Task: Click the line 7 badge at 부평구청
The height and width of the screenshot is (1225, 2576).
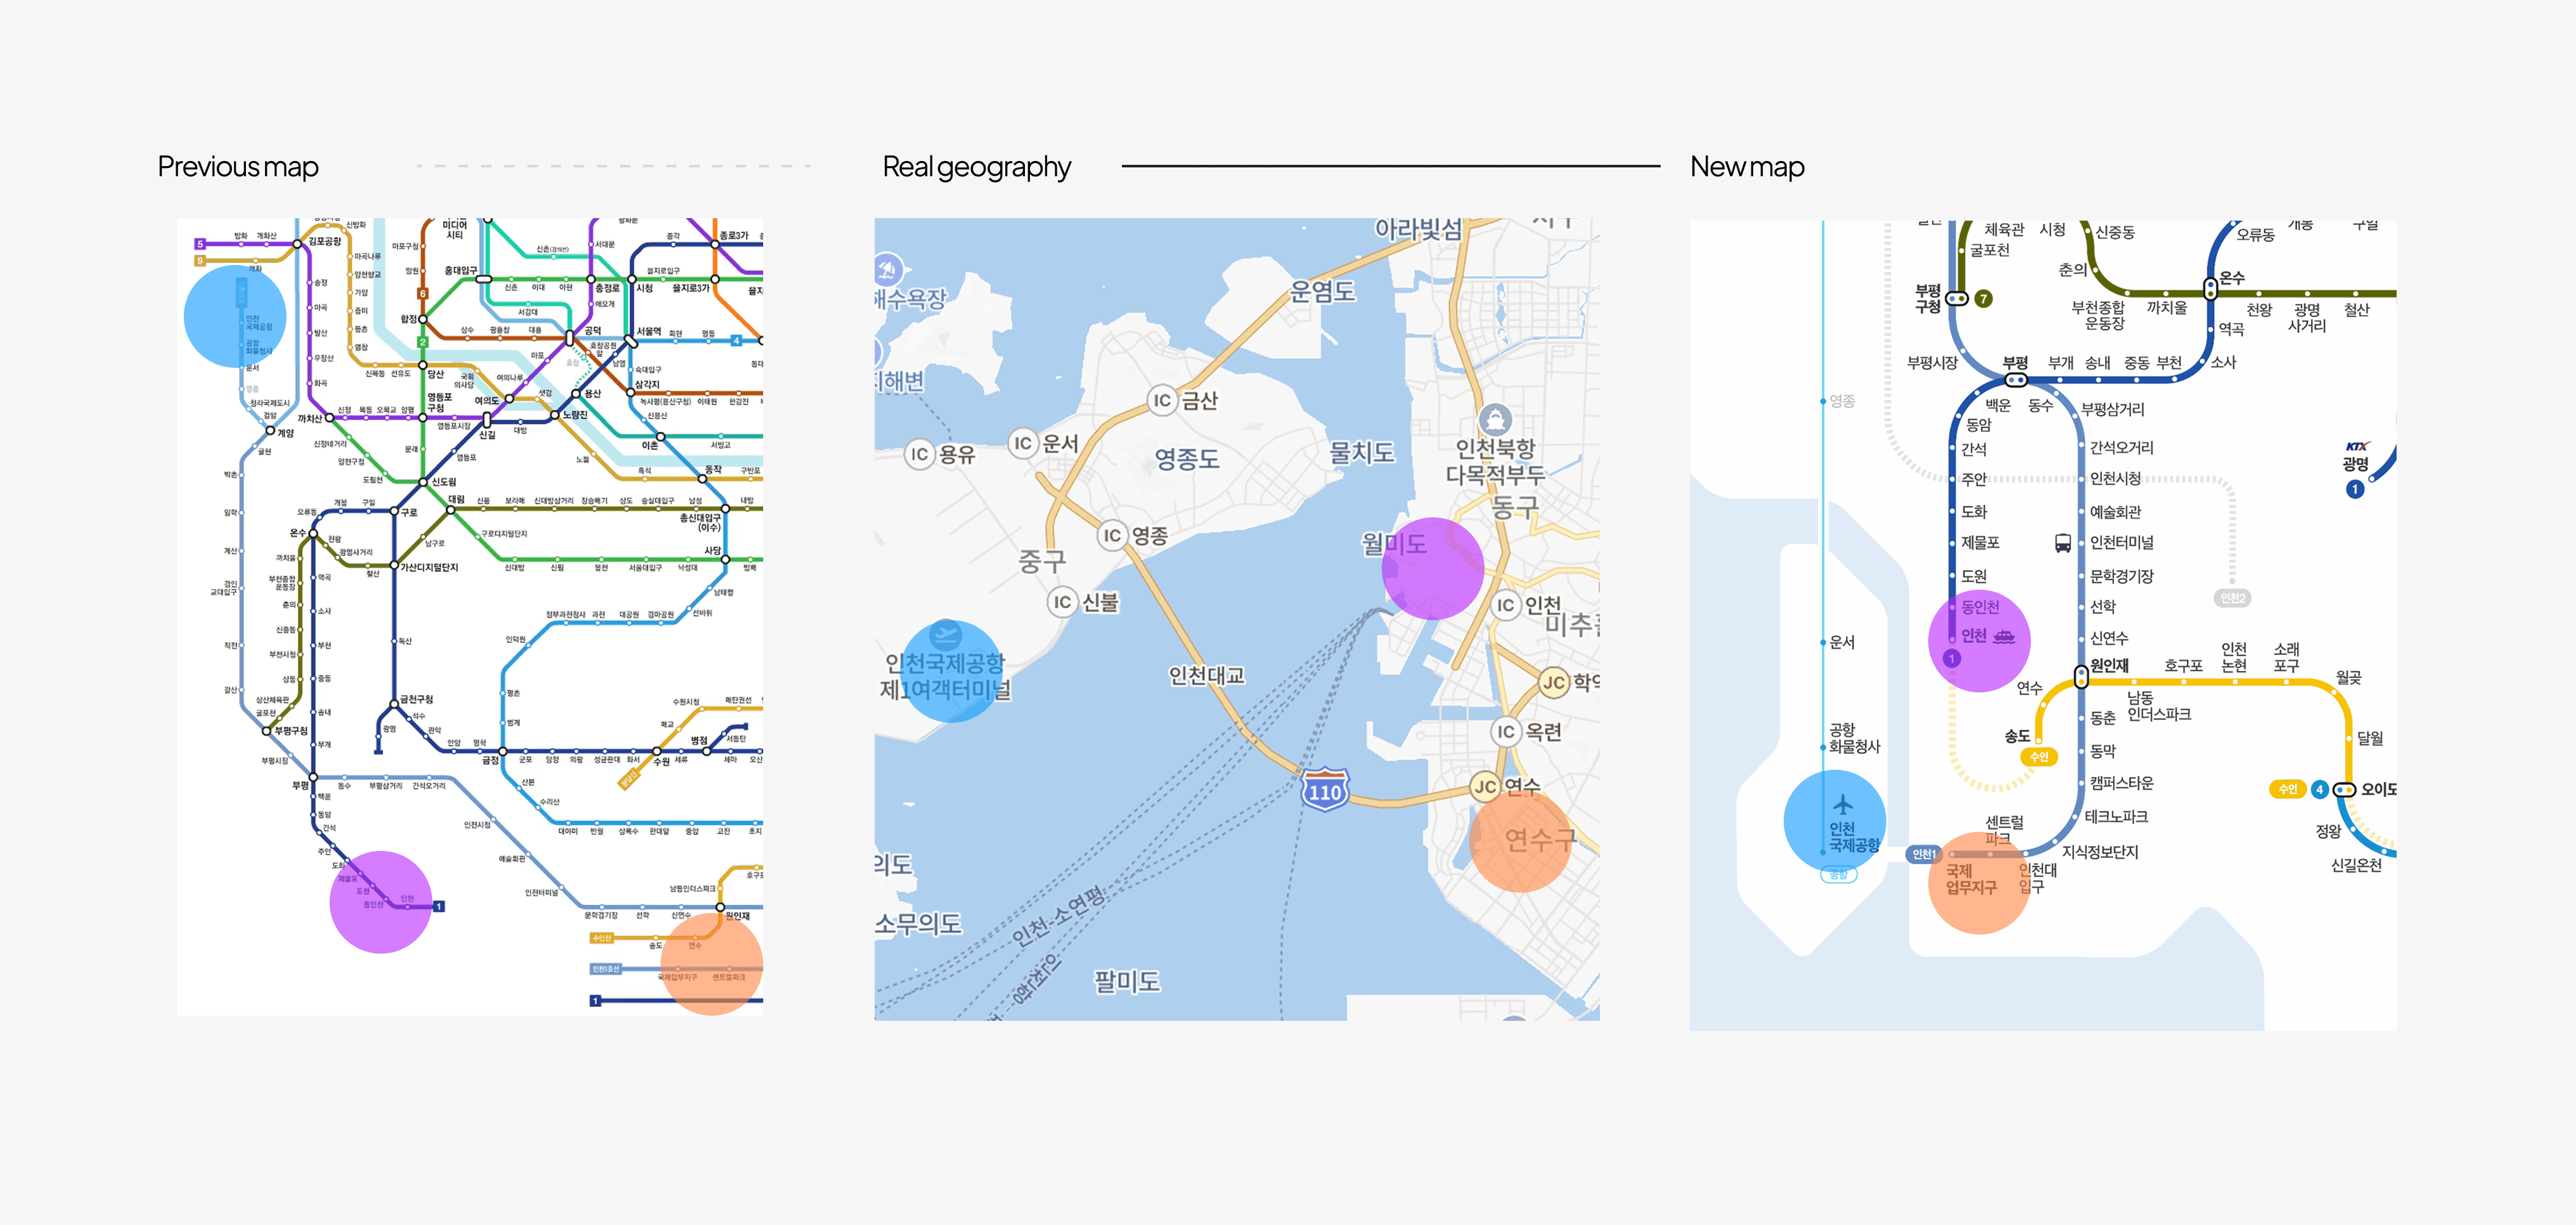Action: (1984, 298)
